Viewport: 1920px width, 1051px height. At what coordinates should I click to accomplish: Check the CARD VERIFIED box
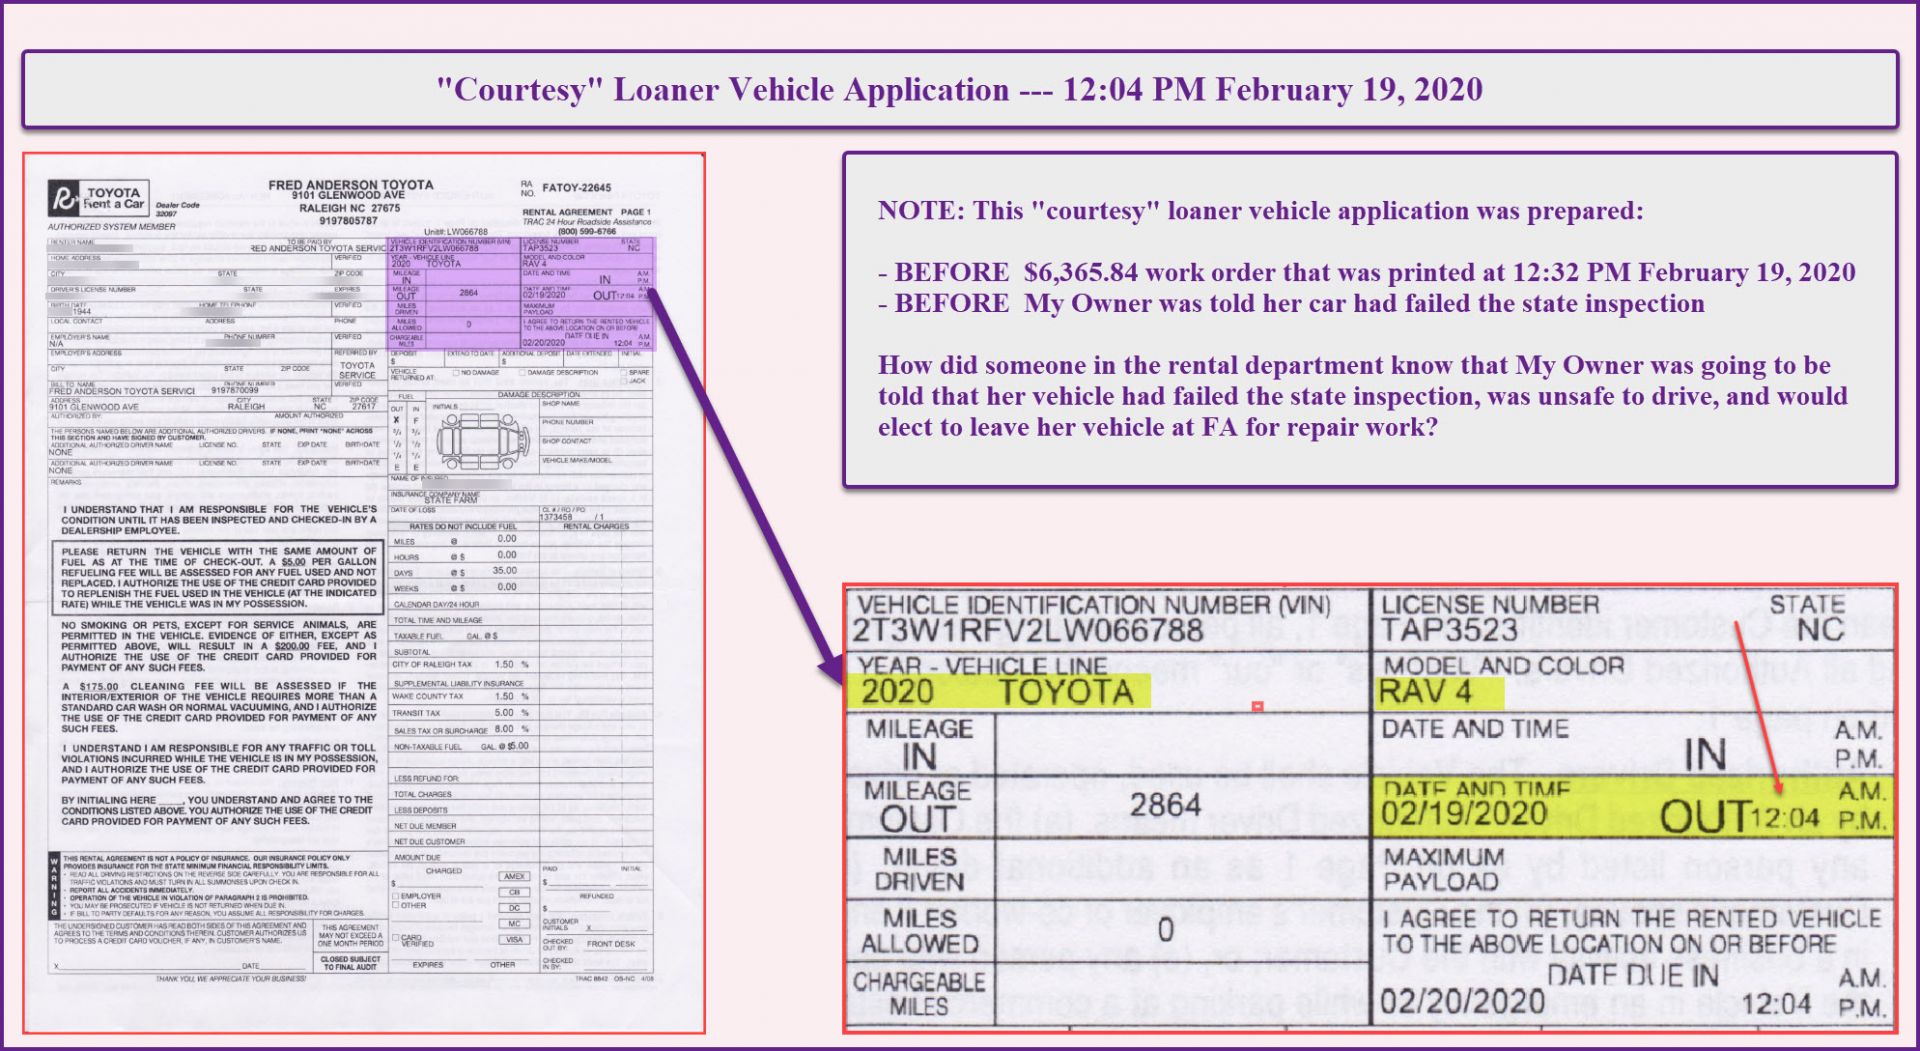pos(396,938)
